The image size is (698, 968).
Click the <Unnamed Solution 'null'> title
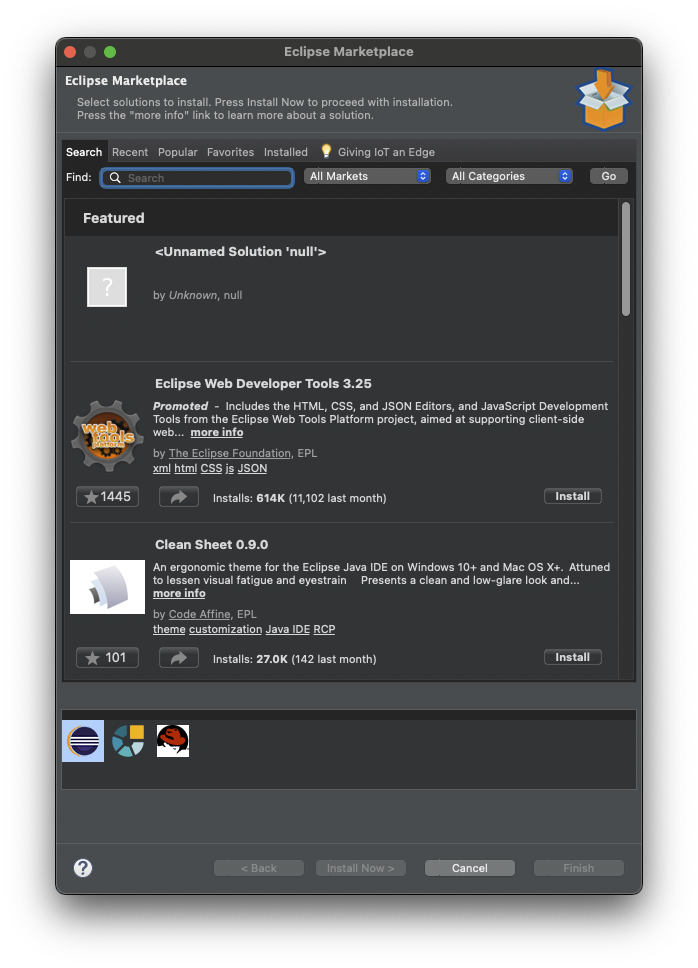(241, 252)
